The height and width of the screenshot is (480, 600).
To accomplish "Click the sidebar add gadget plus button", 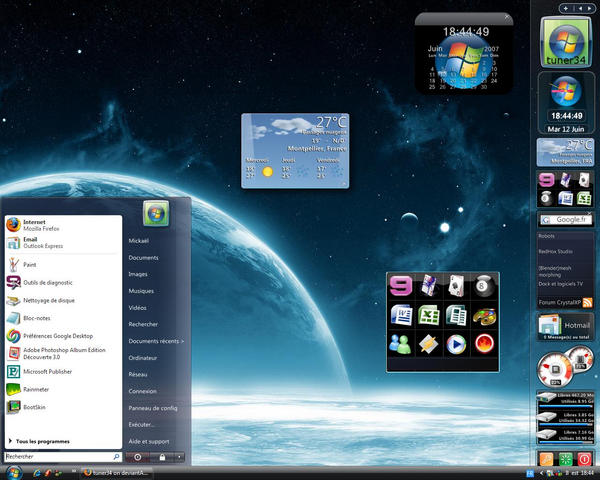I will click(566, 8).
